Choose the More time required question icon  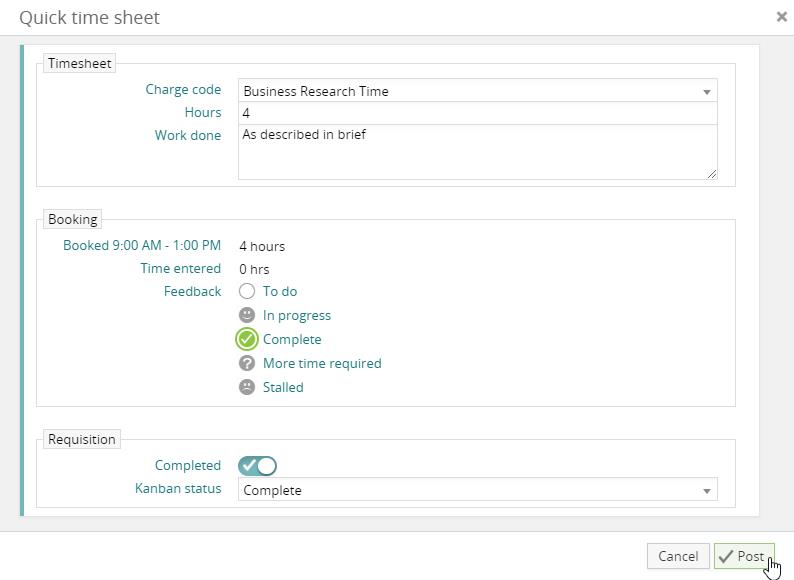247,363
